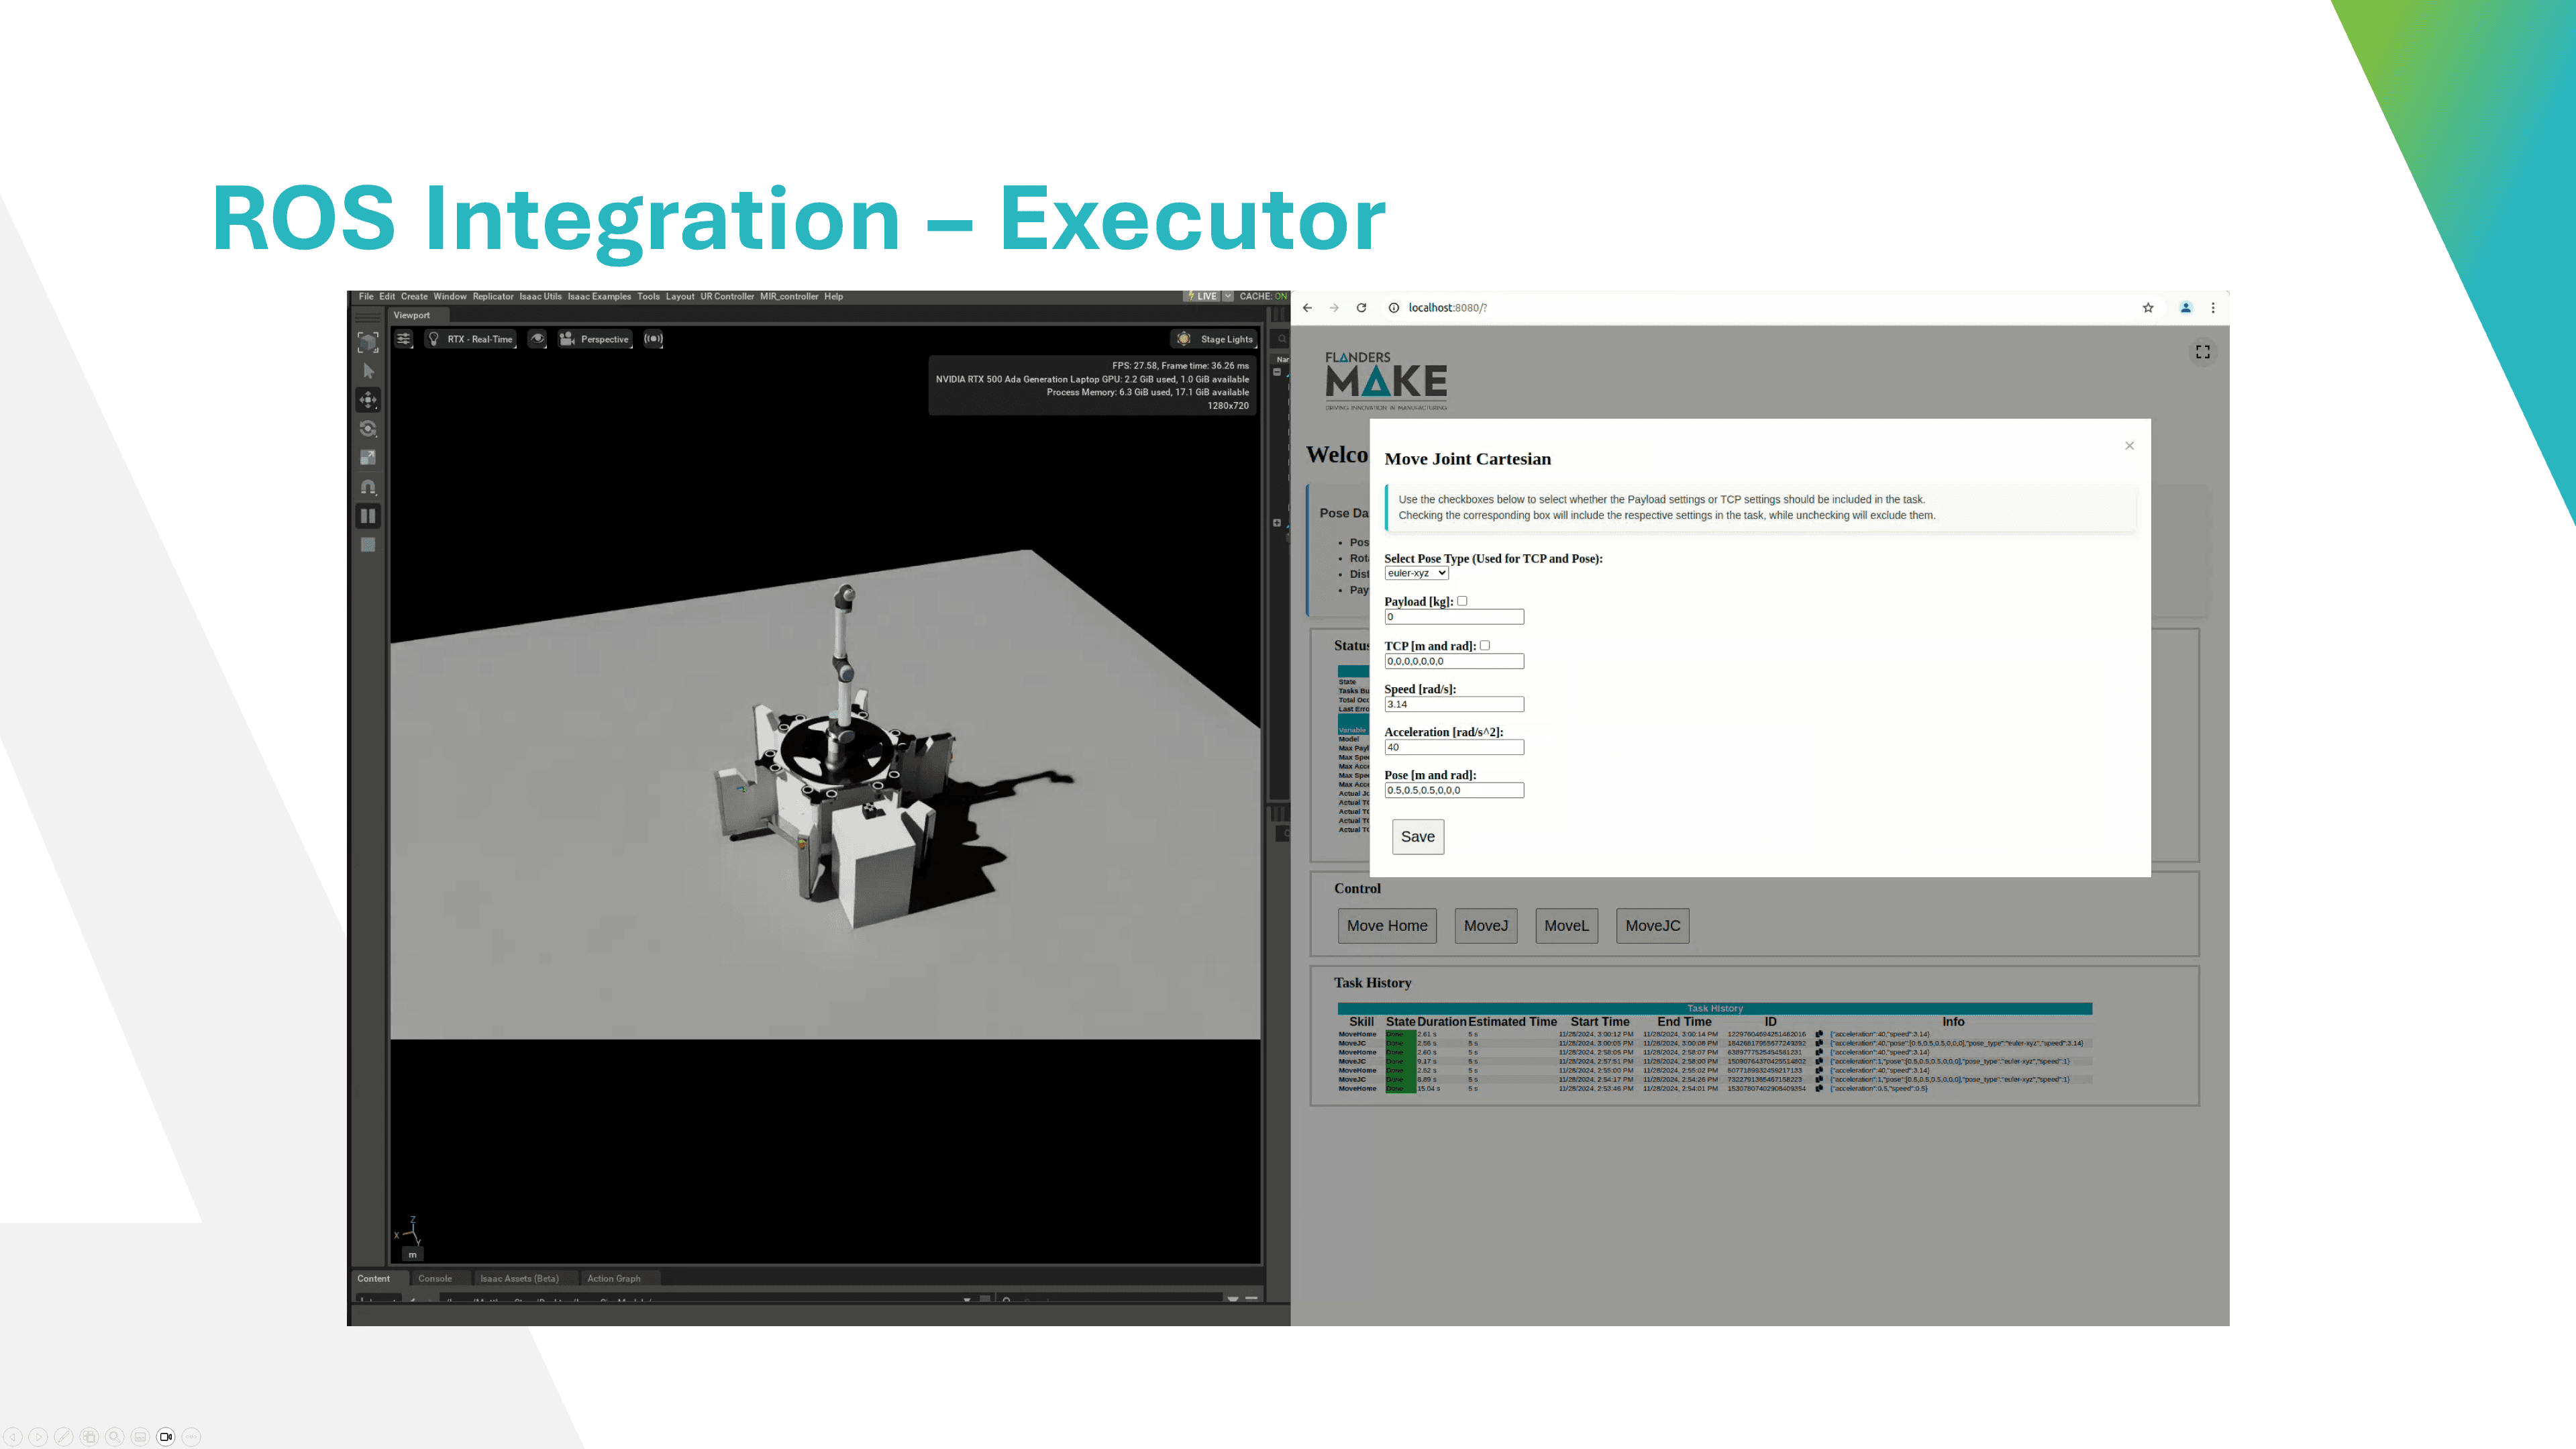2576x1449 pixels.
Task: Click the viewport streaming broadcast icon
Action: [653, 339]
